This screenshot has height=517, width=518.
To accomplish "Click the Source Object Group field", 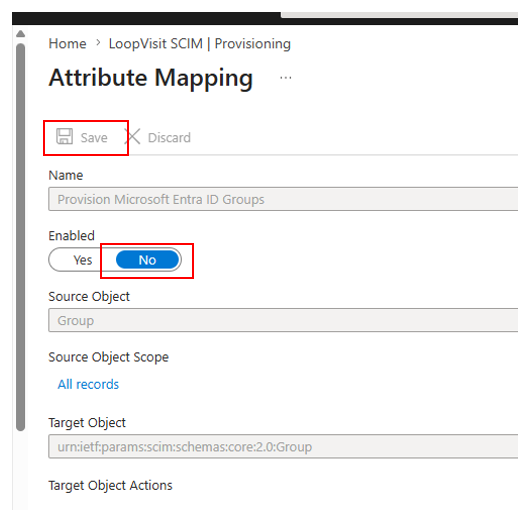I will 283,320.
